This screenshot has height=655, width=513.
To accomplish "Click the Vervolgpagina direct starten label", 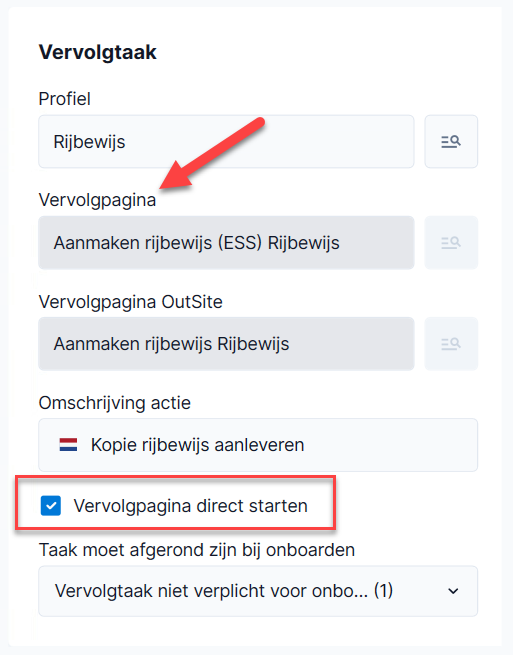I will 190,506.
